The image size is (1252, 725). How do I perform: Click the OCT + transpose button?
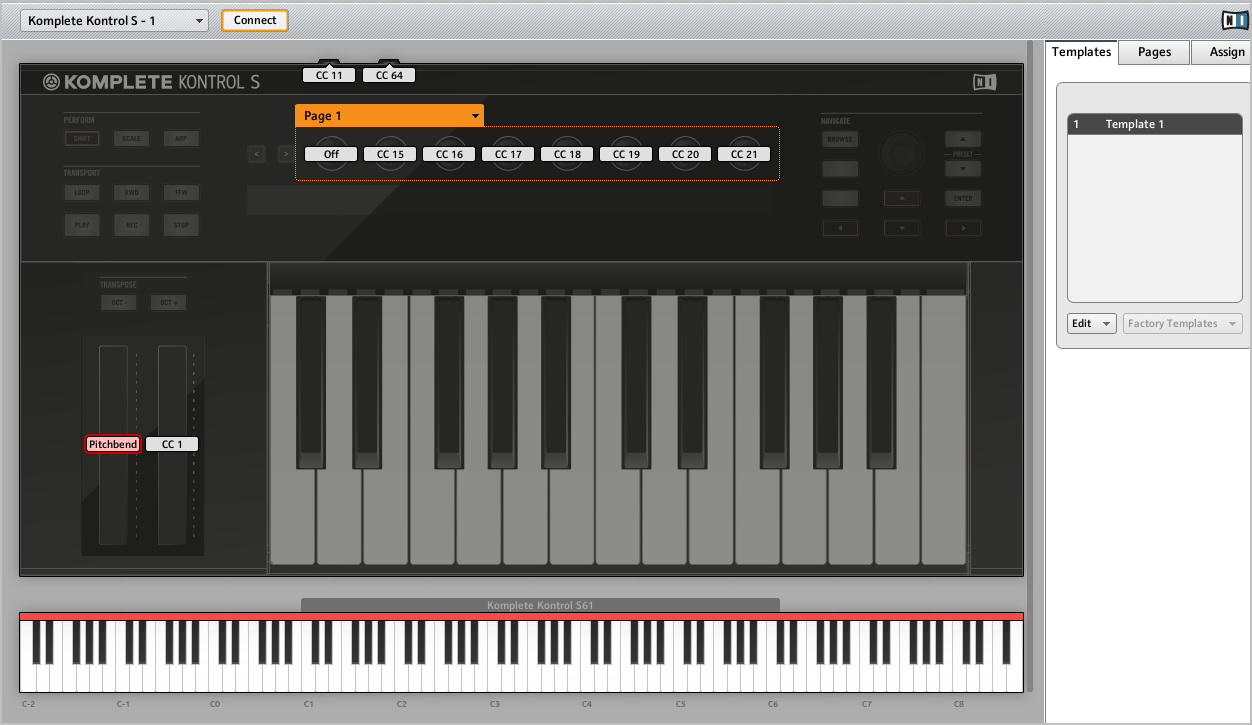(x=168, y=302)
